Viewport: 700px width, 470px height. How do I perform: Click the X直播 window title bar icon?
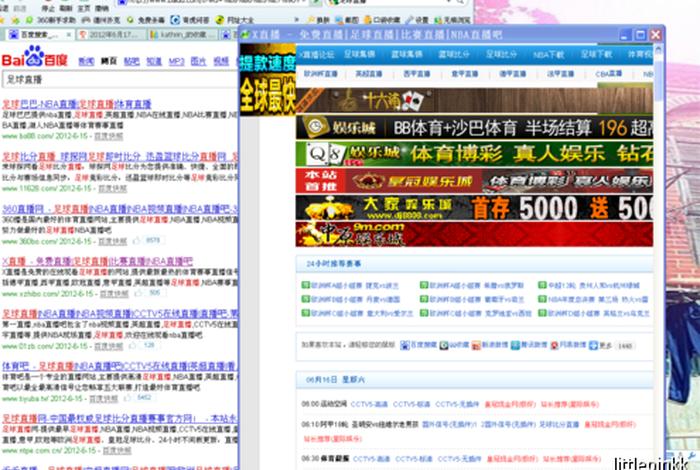pyautogui.click(x=245, y=35)
